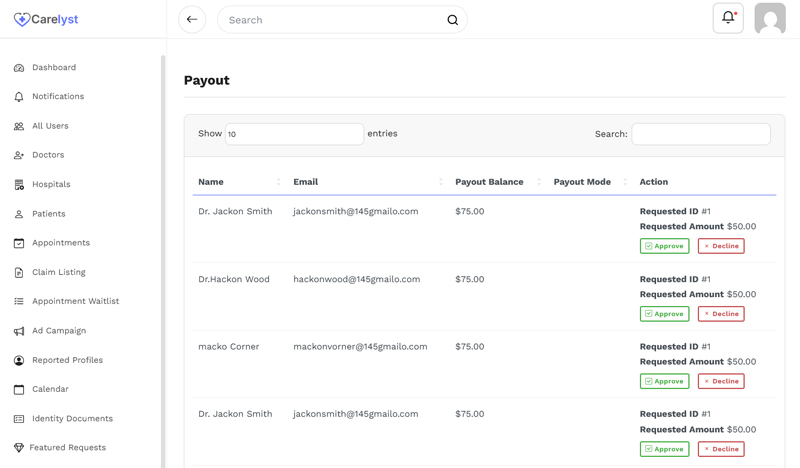Viewport: 800px width, 468px height.
Task: Click the Identity Documents card icon
Action: [x=19, y=419]
